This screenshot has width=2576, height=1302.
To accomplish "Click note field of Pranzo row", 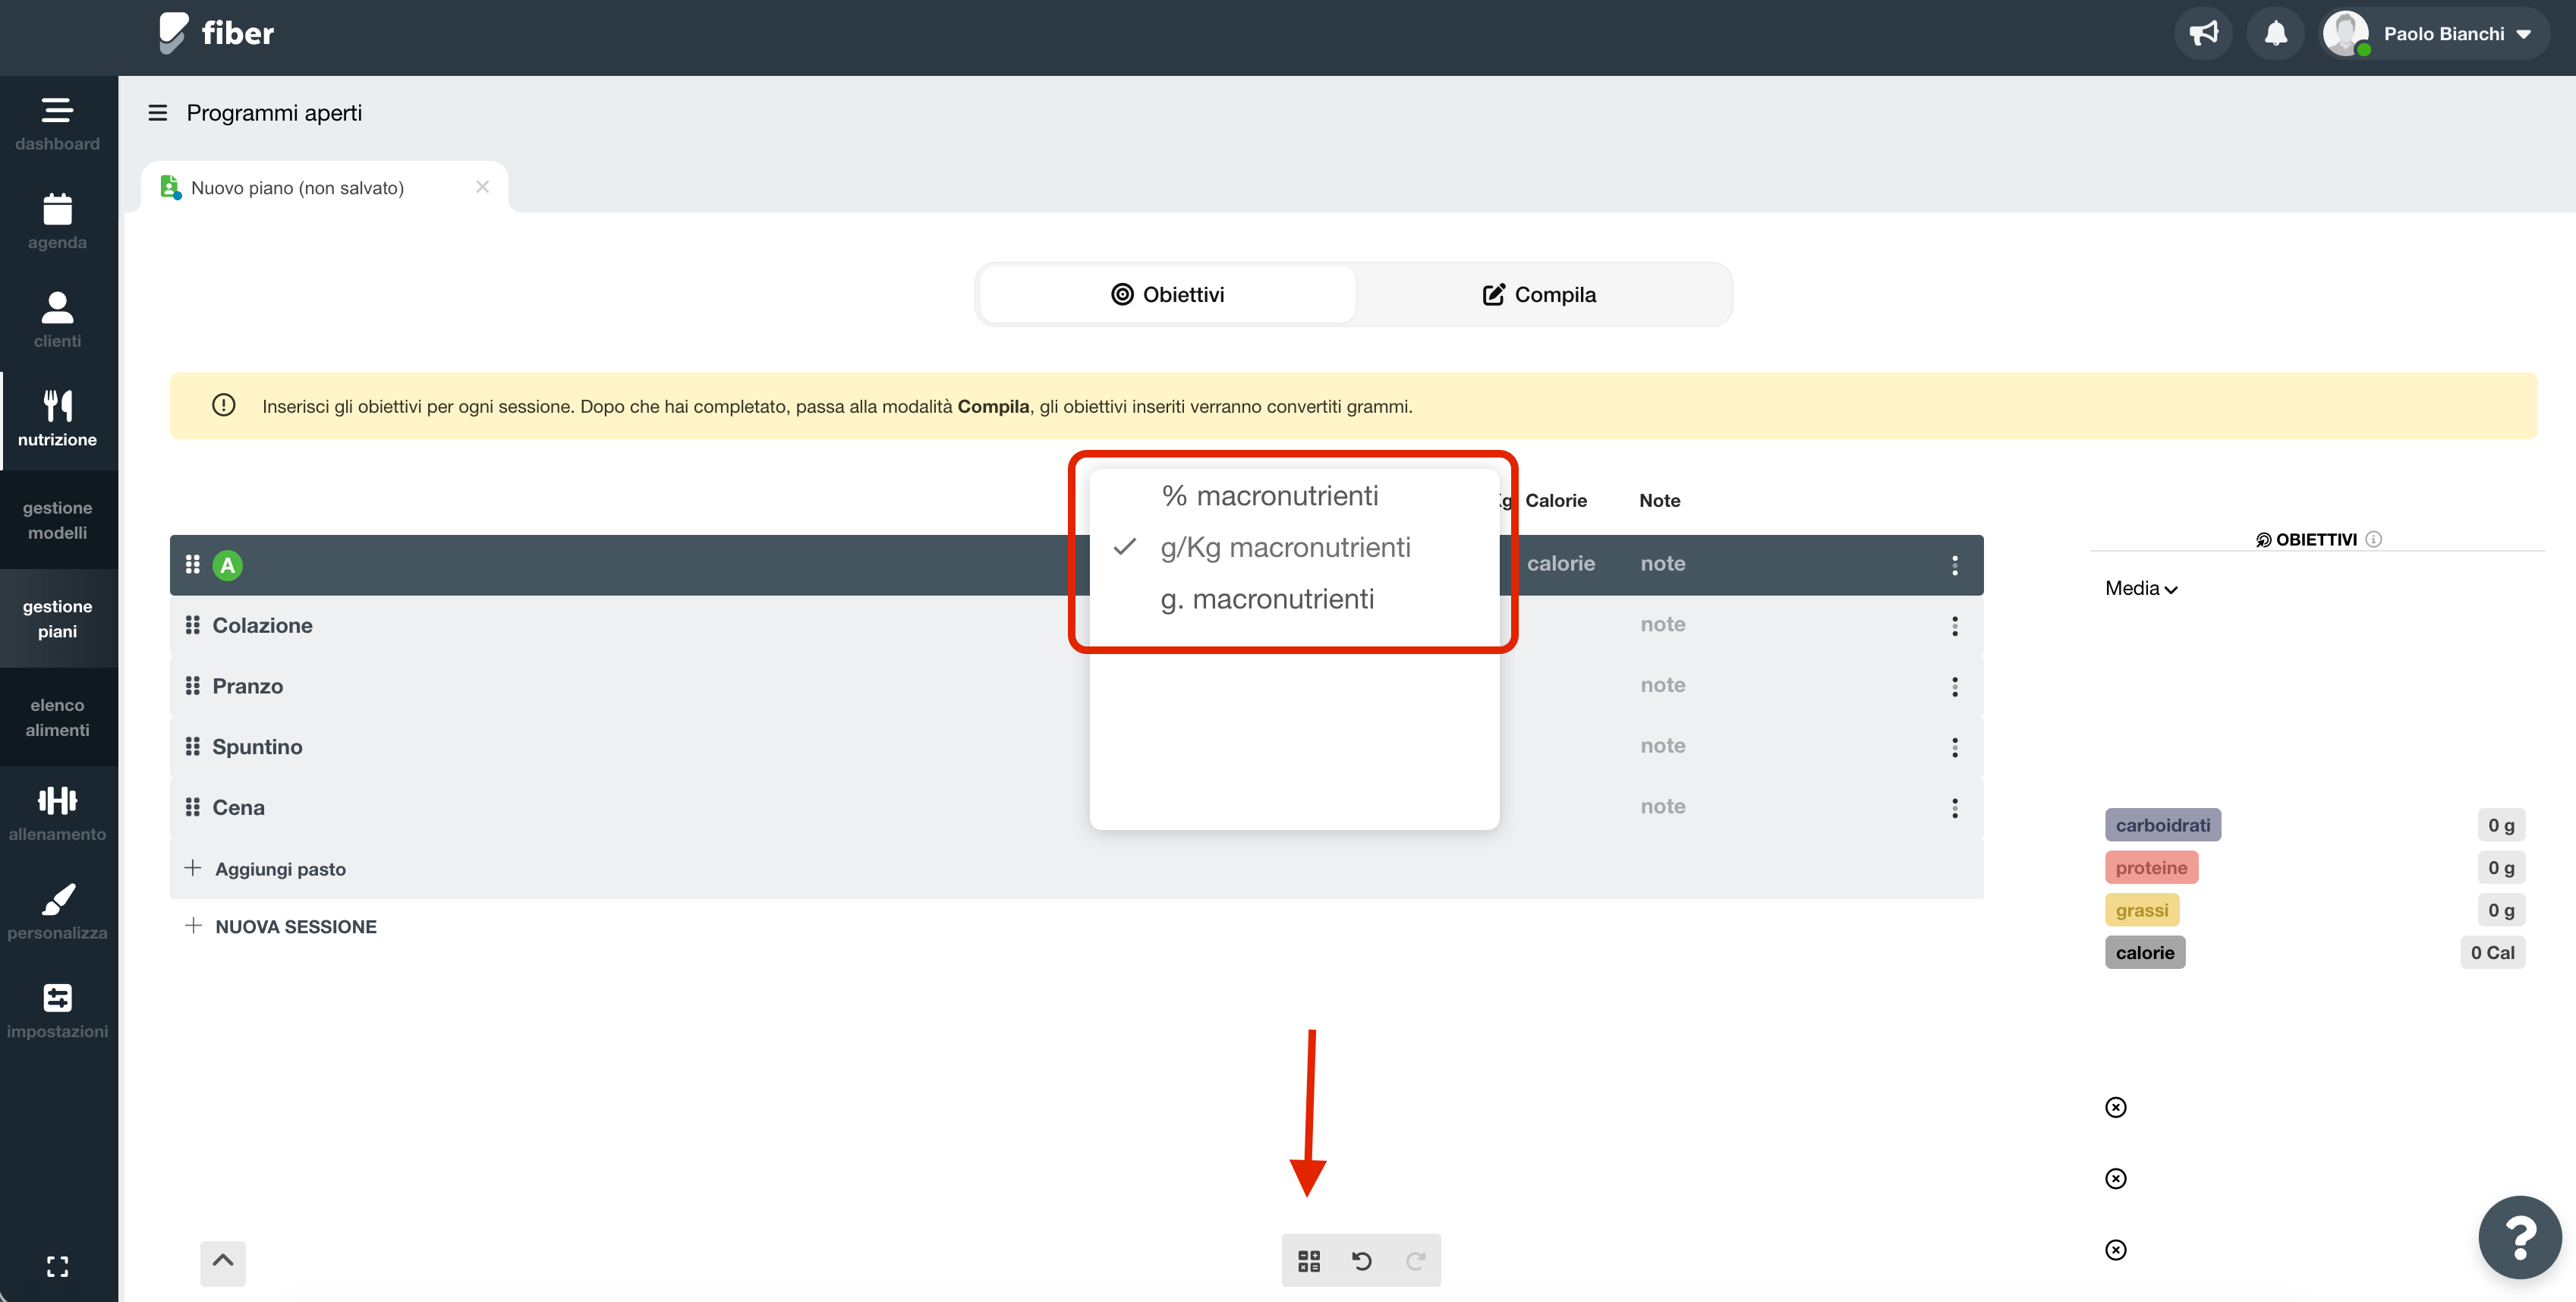I will pyautogui.click(x=1663, y=685).
